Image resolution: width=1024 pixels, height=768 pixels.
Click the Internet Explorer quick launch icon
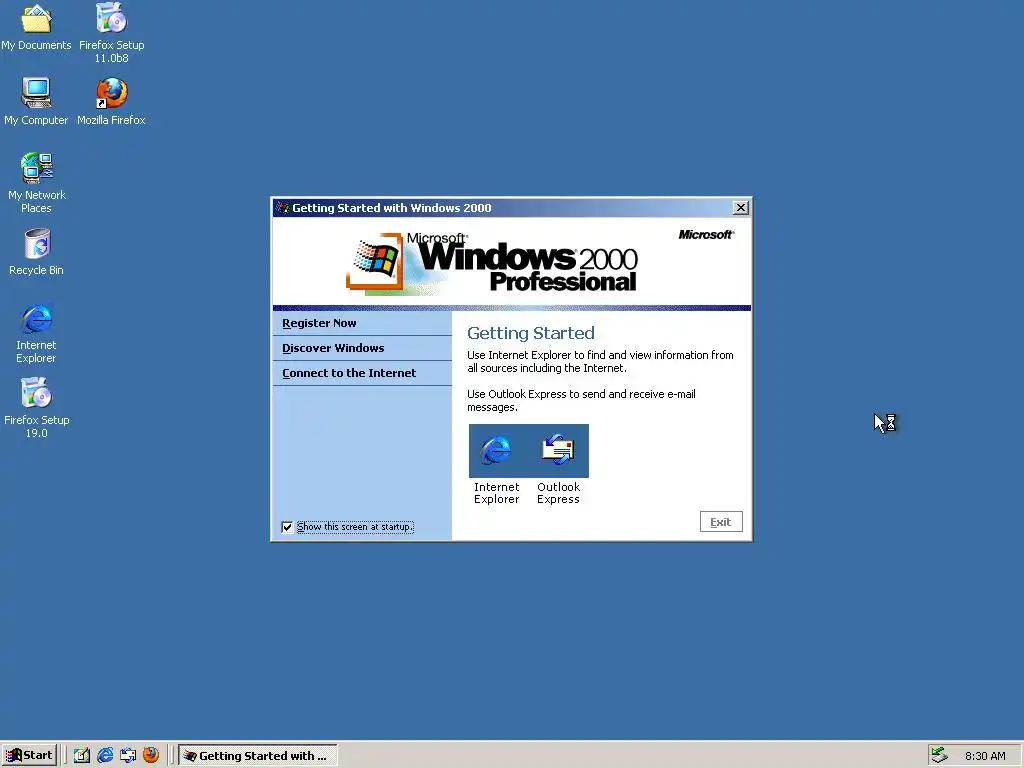tap(104, 755)
